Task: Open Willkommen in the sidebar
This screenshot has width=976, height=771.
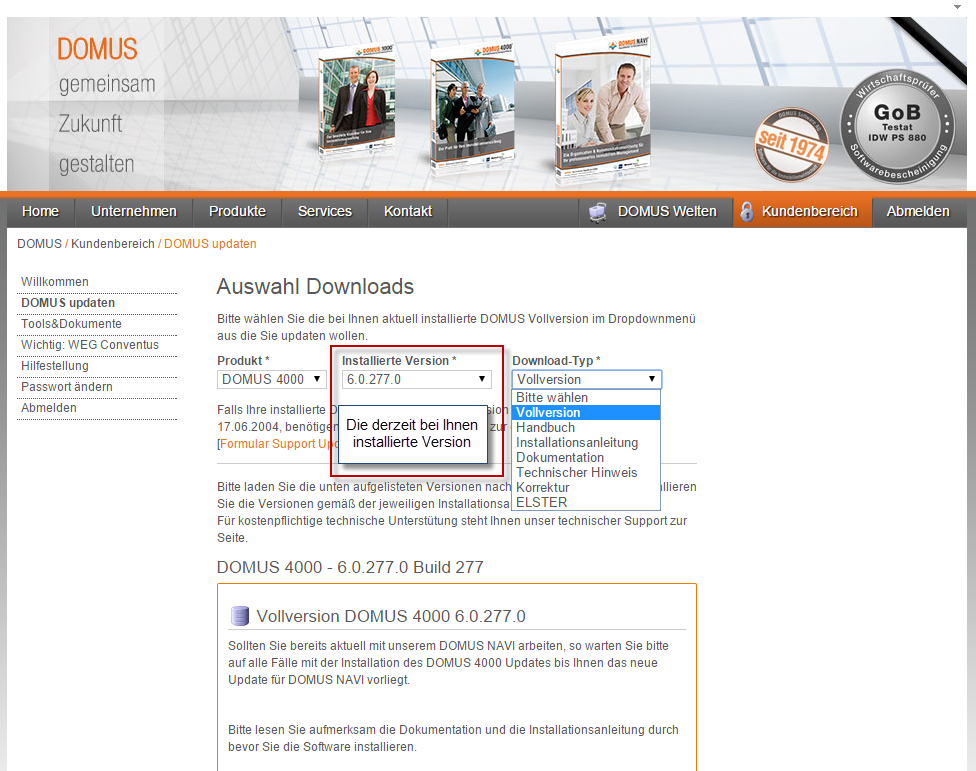Action: 55,282
